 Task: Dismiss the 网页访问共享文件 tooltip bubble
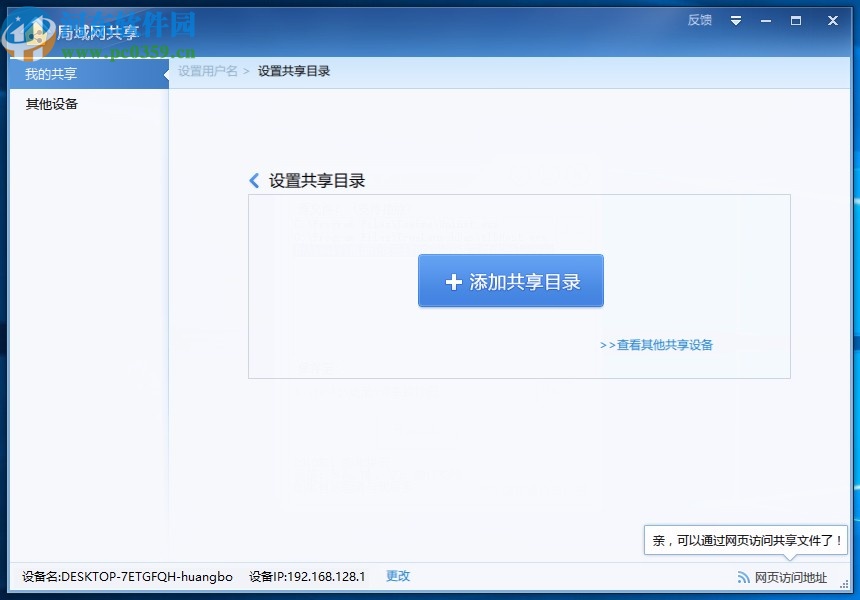[745, 539]
